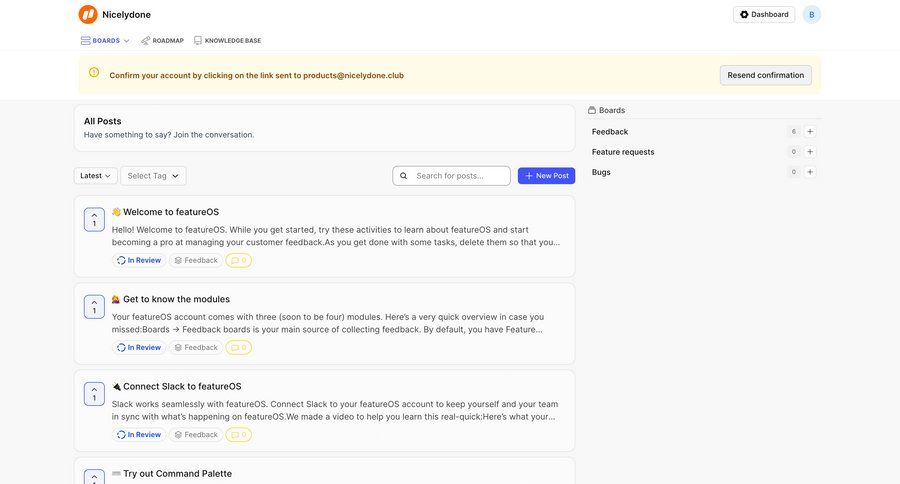900x484 pixels.
Task: Add a post to the Feedback board with plus
Action: click(x=810, y=131)
